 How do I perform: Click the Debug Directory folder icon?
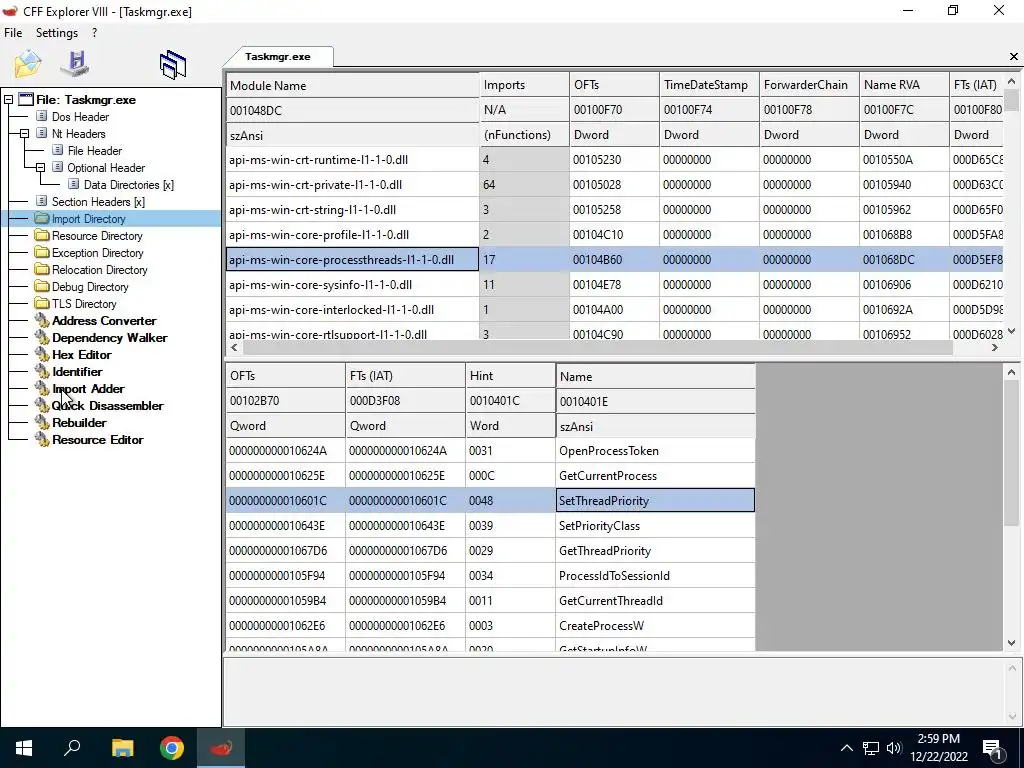[x=42, y=286]
